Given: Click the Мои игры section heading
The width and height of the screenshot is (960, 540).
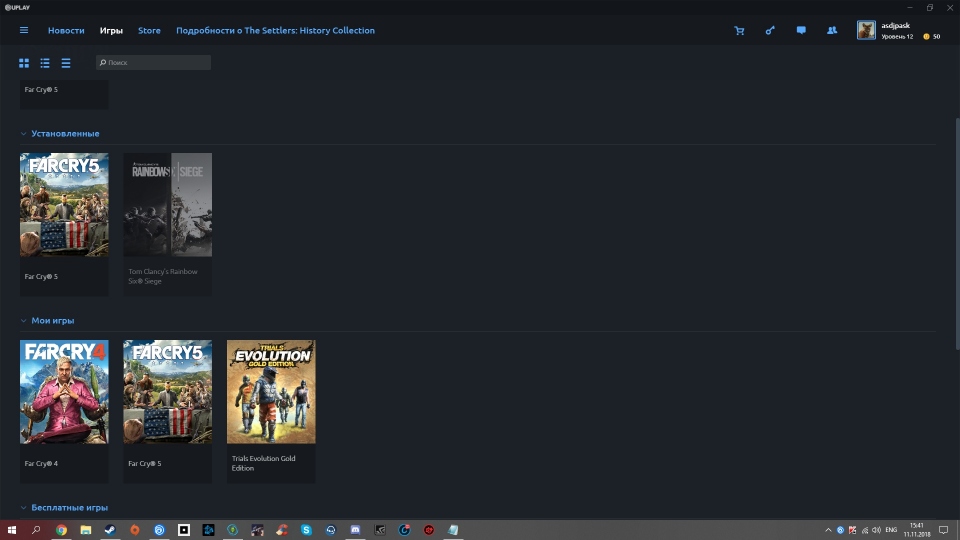Looking at the screenshot, I should [53, 321].
